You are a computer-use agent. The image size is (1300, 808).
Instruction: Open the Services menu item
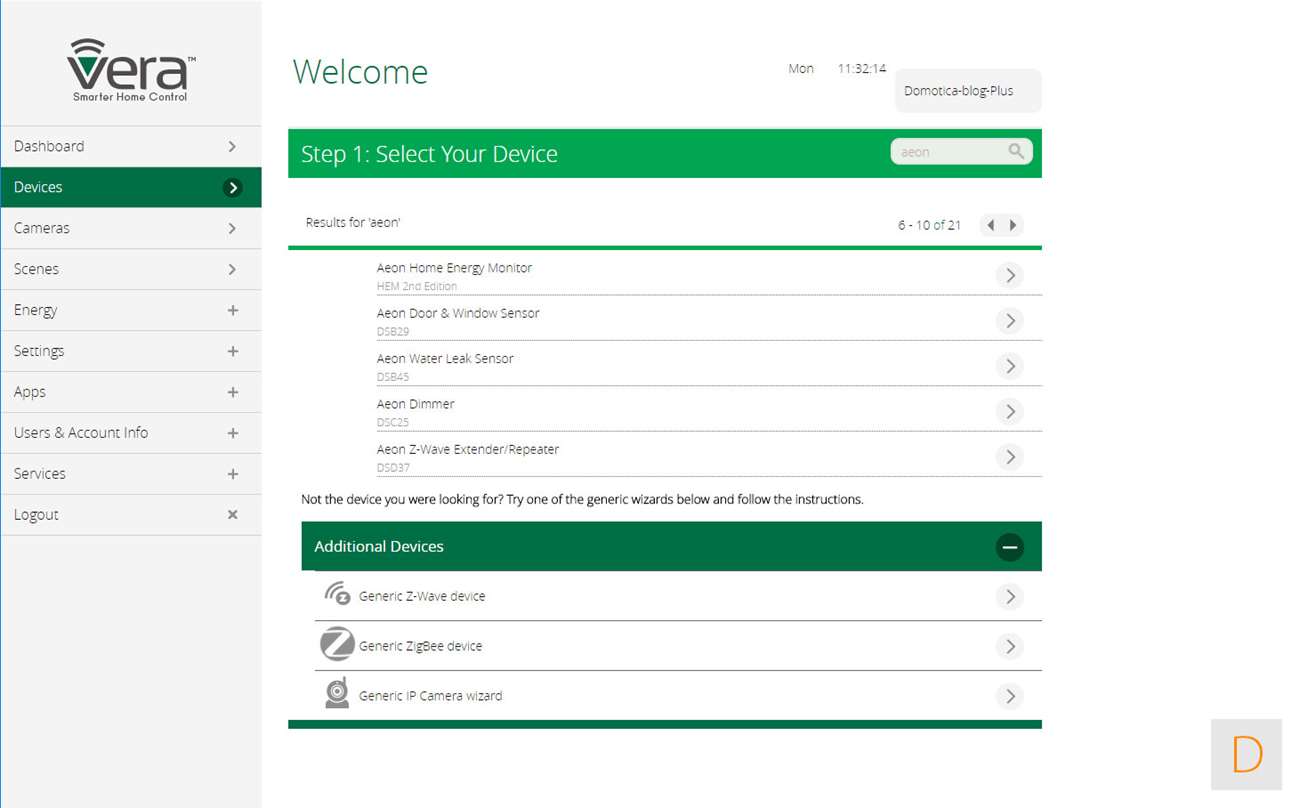pos(131,474)
